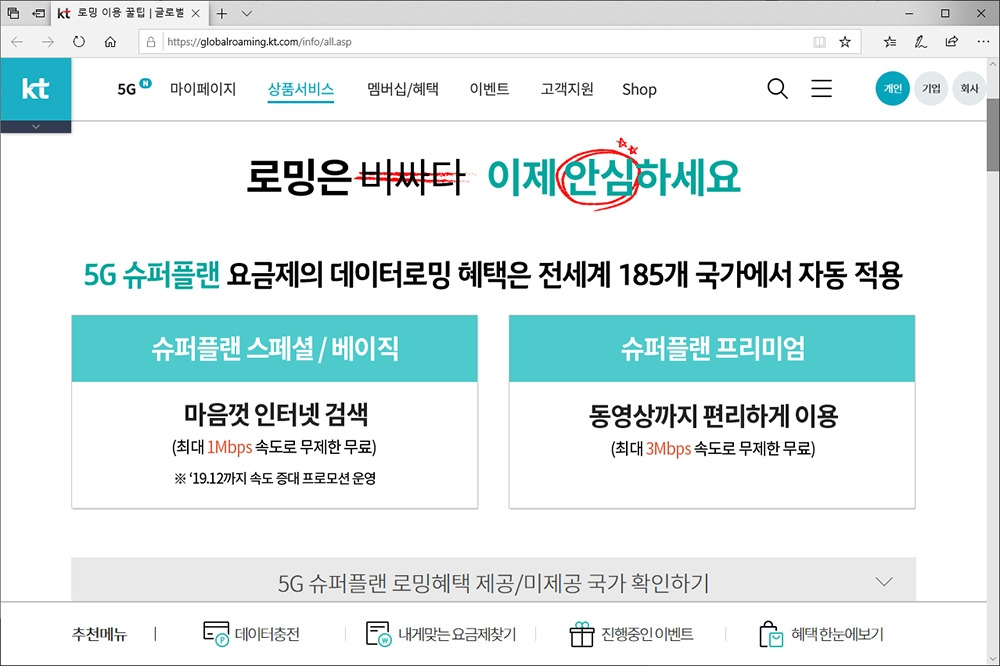
Task: Click the Share page icon
Action: tap(952, 42)
